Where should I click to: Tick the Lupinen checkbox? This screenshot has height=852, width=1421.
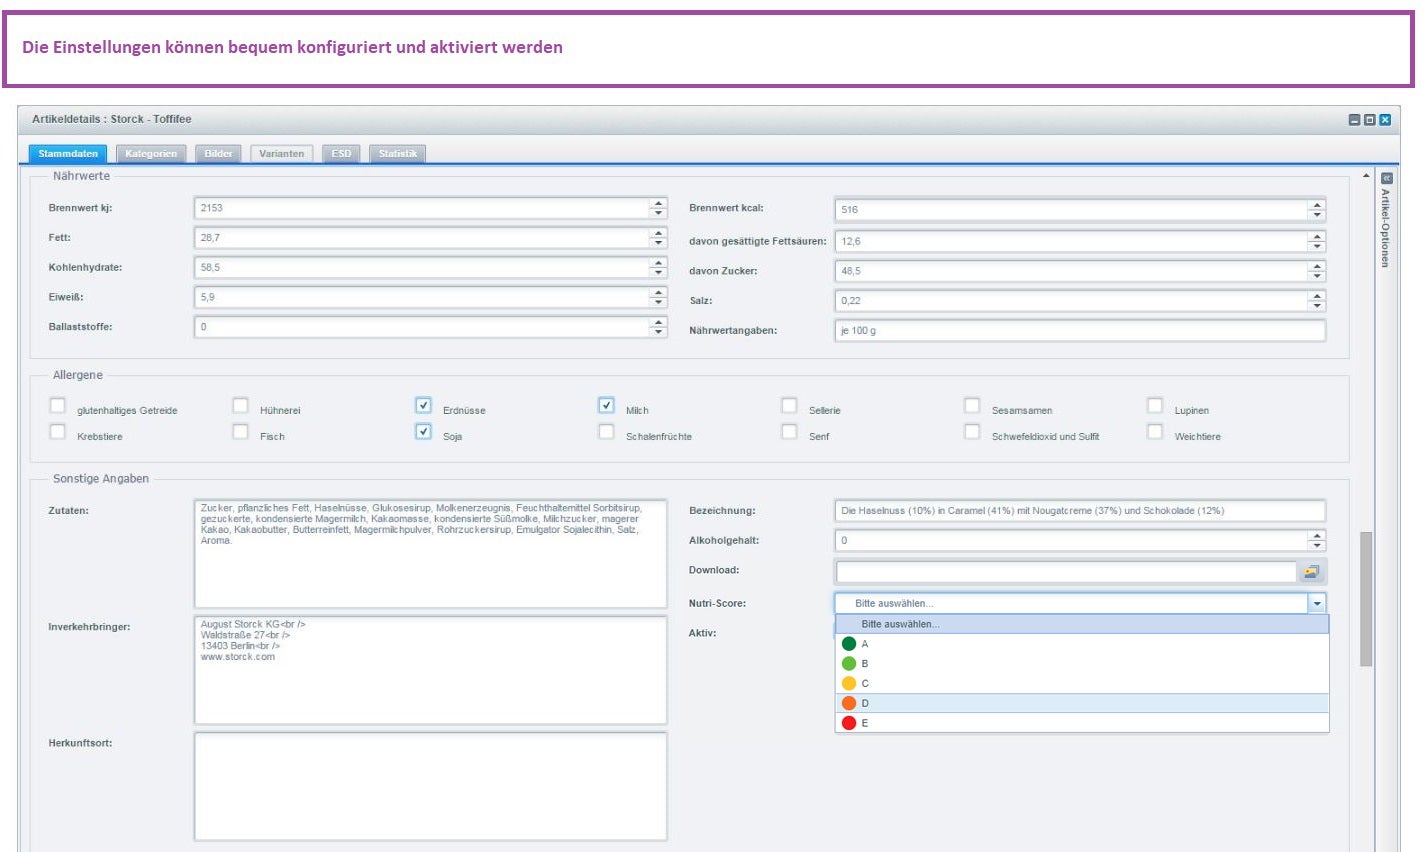[x=1155, y=406]
